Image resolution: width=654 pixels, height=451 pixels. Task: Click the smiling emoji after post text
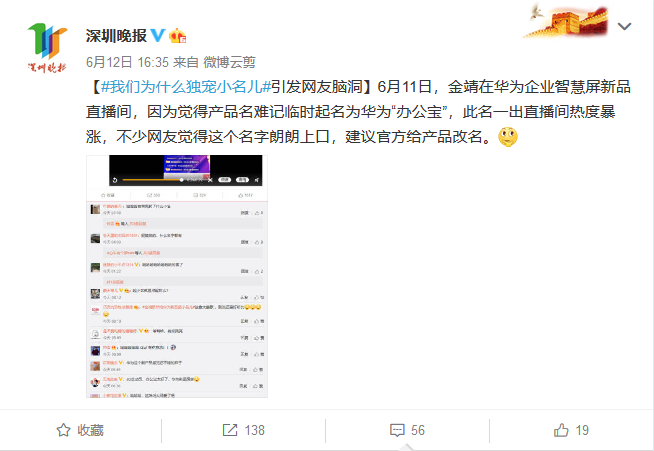point(508,136)
